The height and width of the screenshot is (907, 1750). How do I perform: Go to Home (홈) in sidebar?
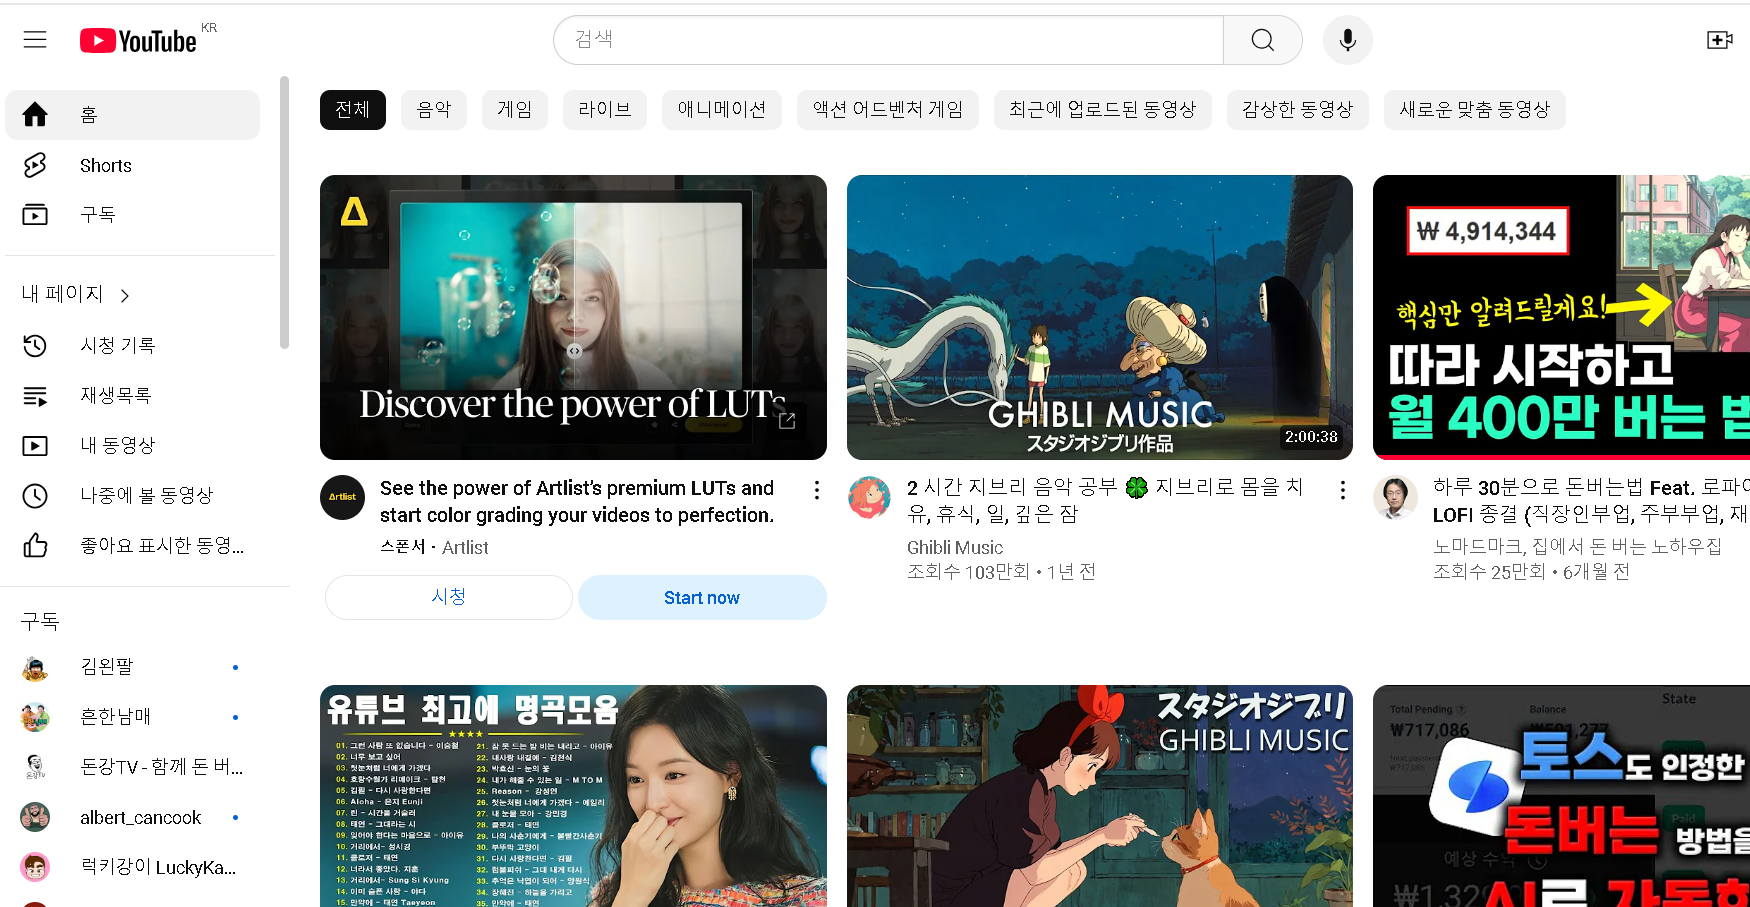point(133,115)
